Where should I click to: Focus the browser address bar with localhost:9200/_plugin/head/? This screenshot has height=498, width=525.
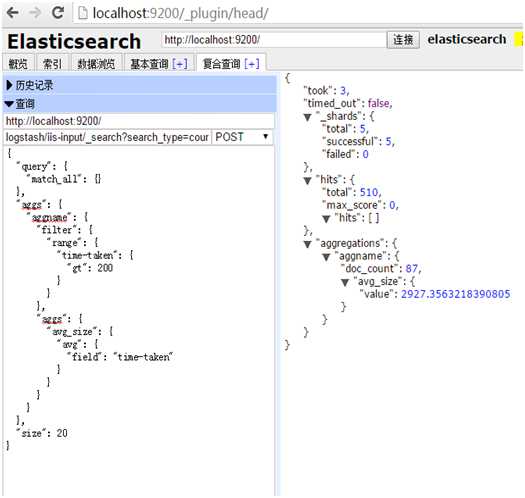[x=180, y=13]
